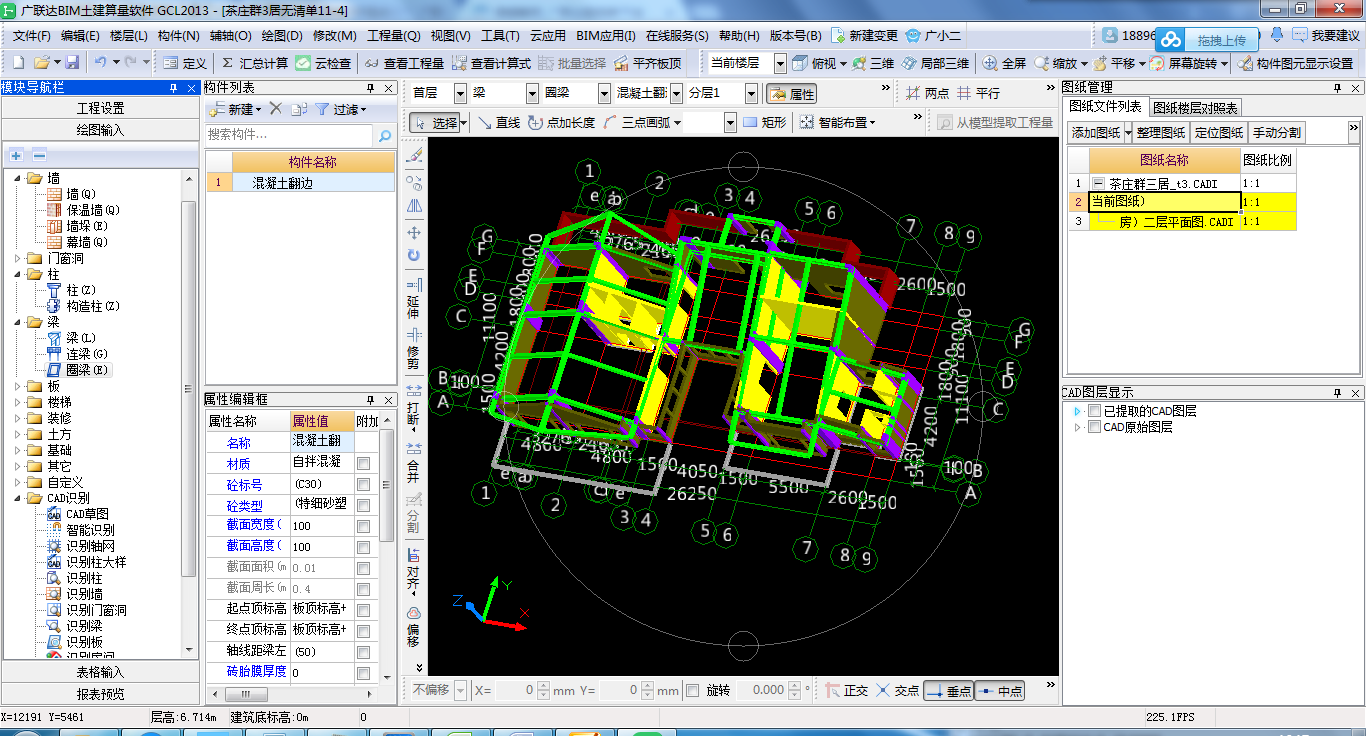The image size is (1366, 736).
Task: Open the 当前楼层 dropdown
Action: [781, 63]
